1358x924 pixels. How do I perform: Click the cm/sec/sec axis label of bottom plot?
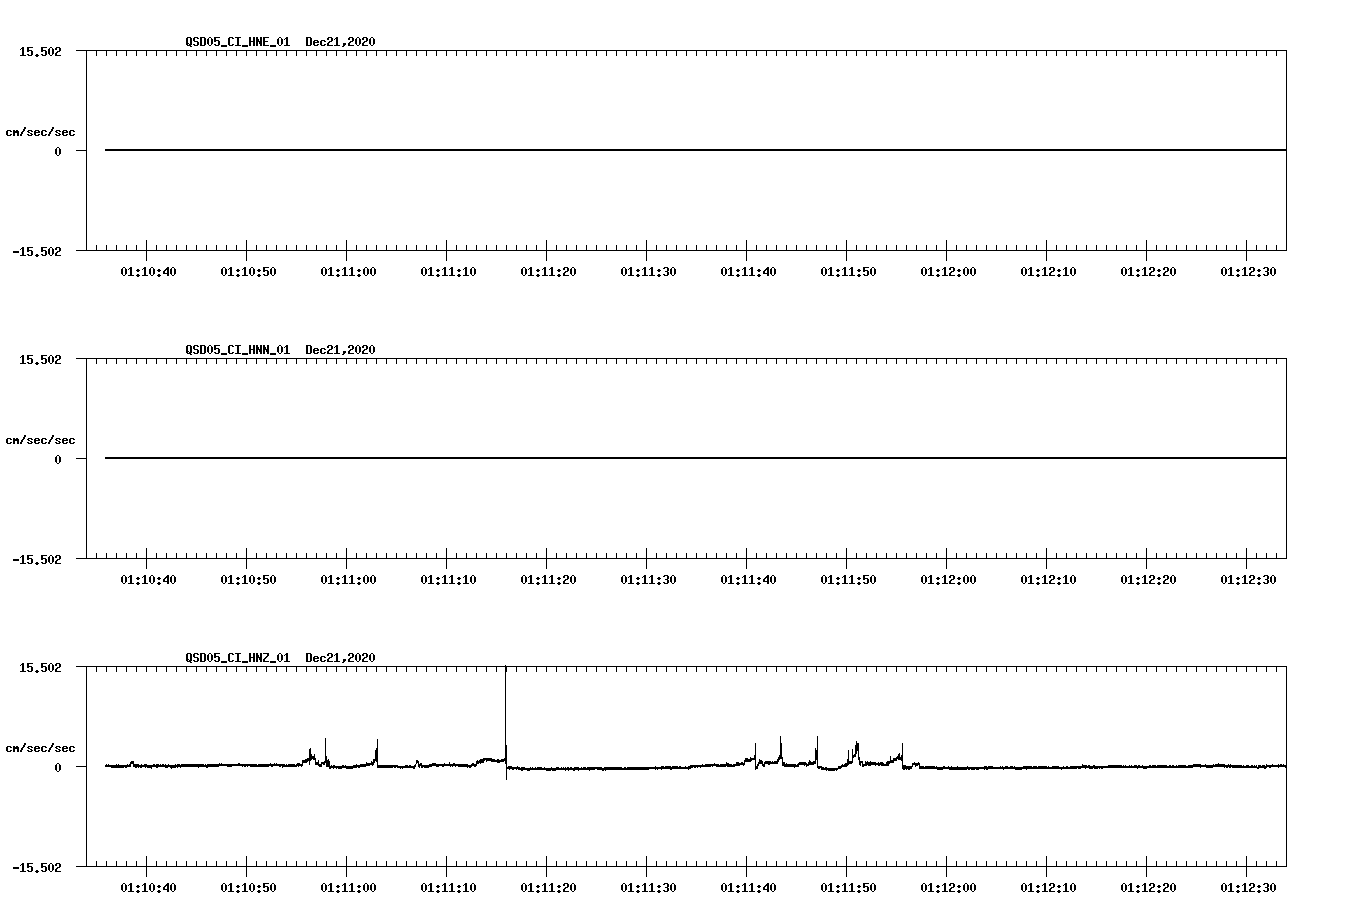tap(41, 747)
